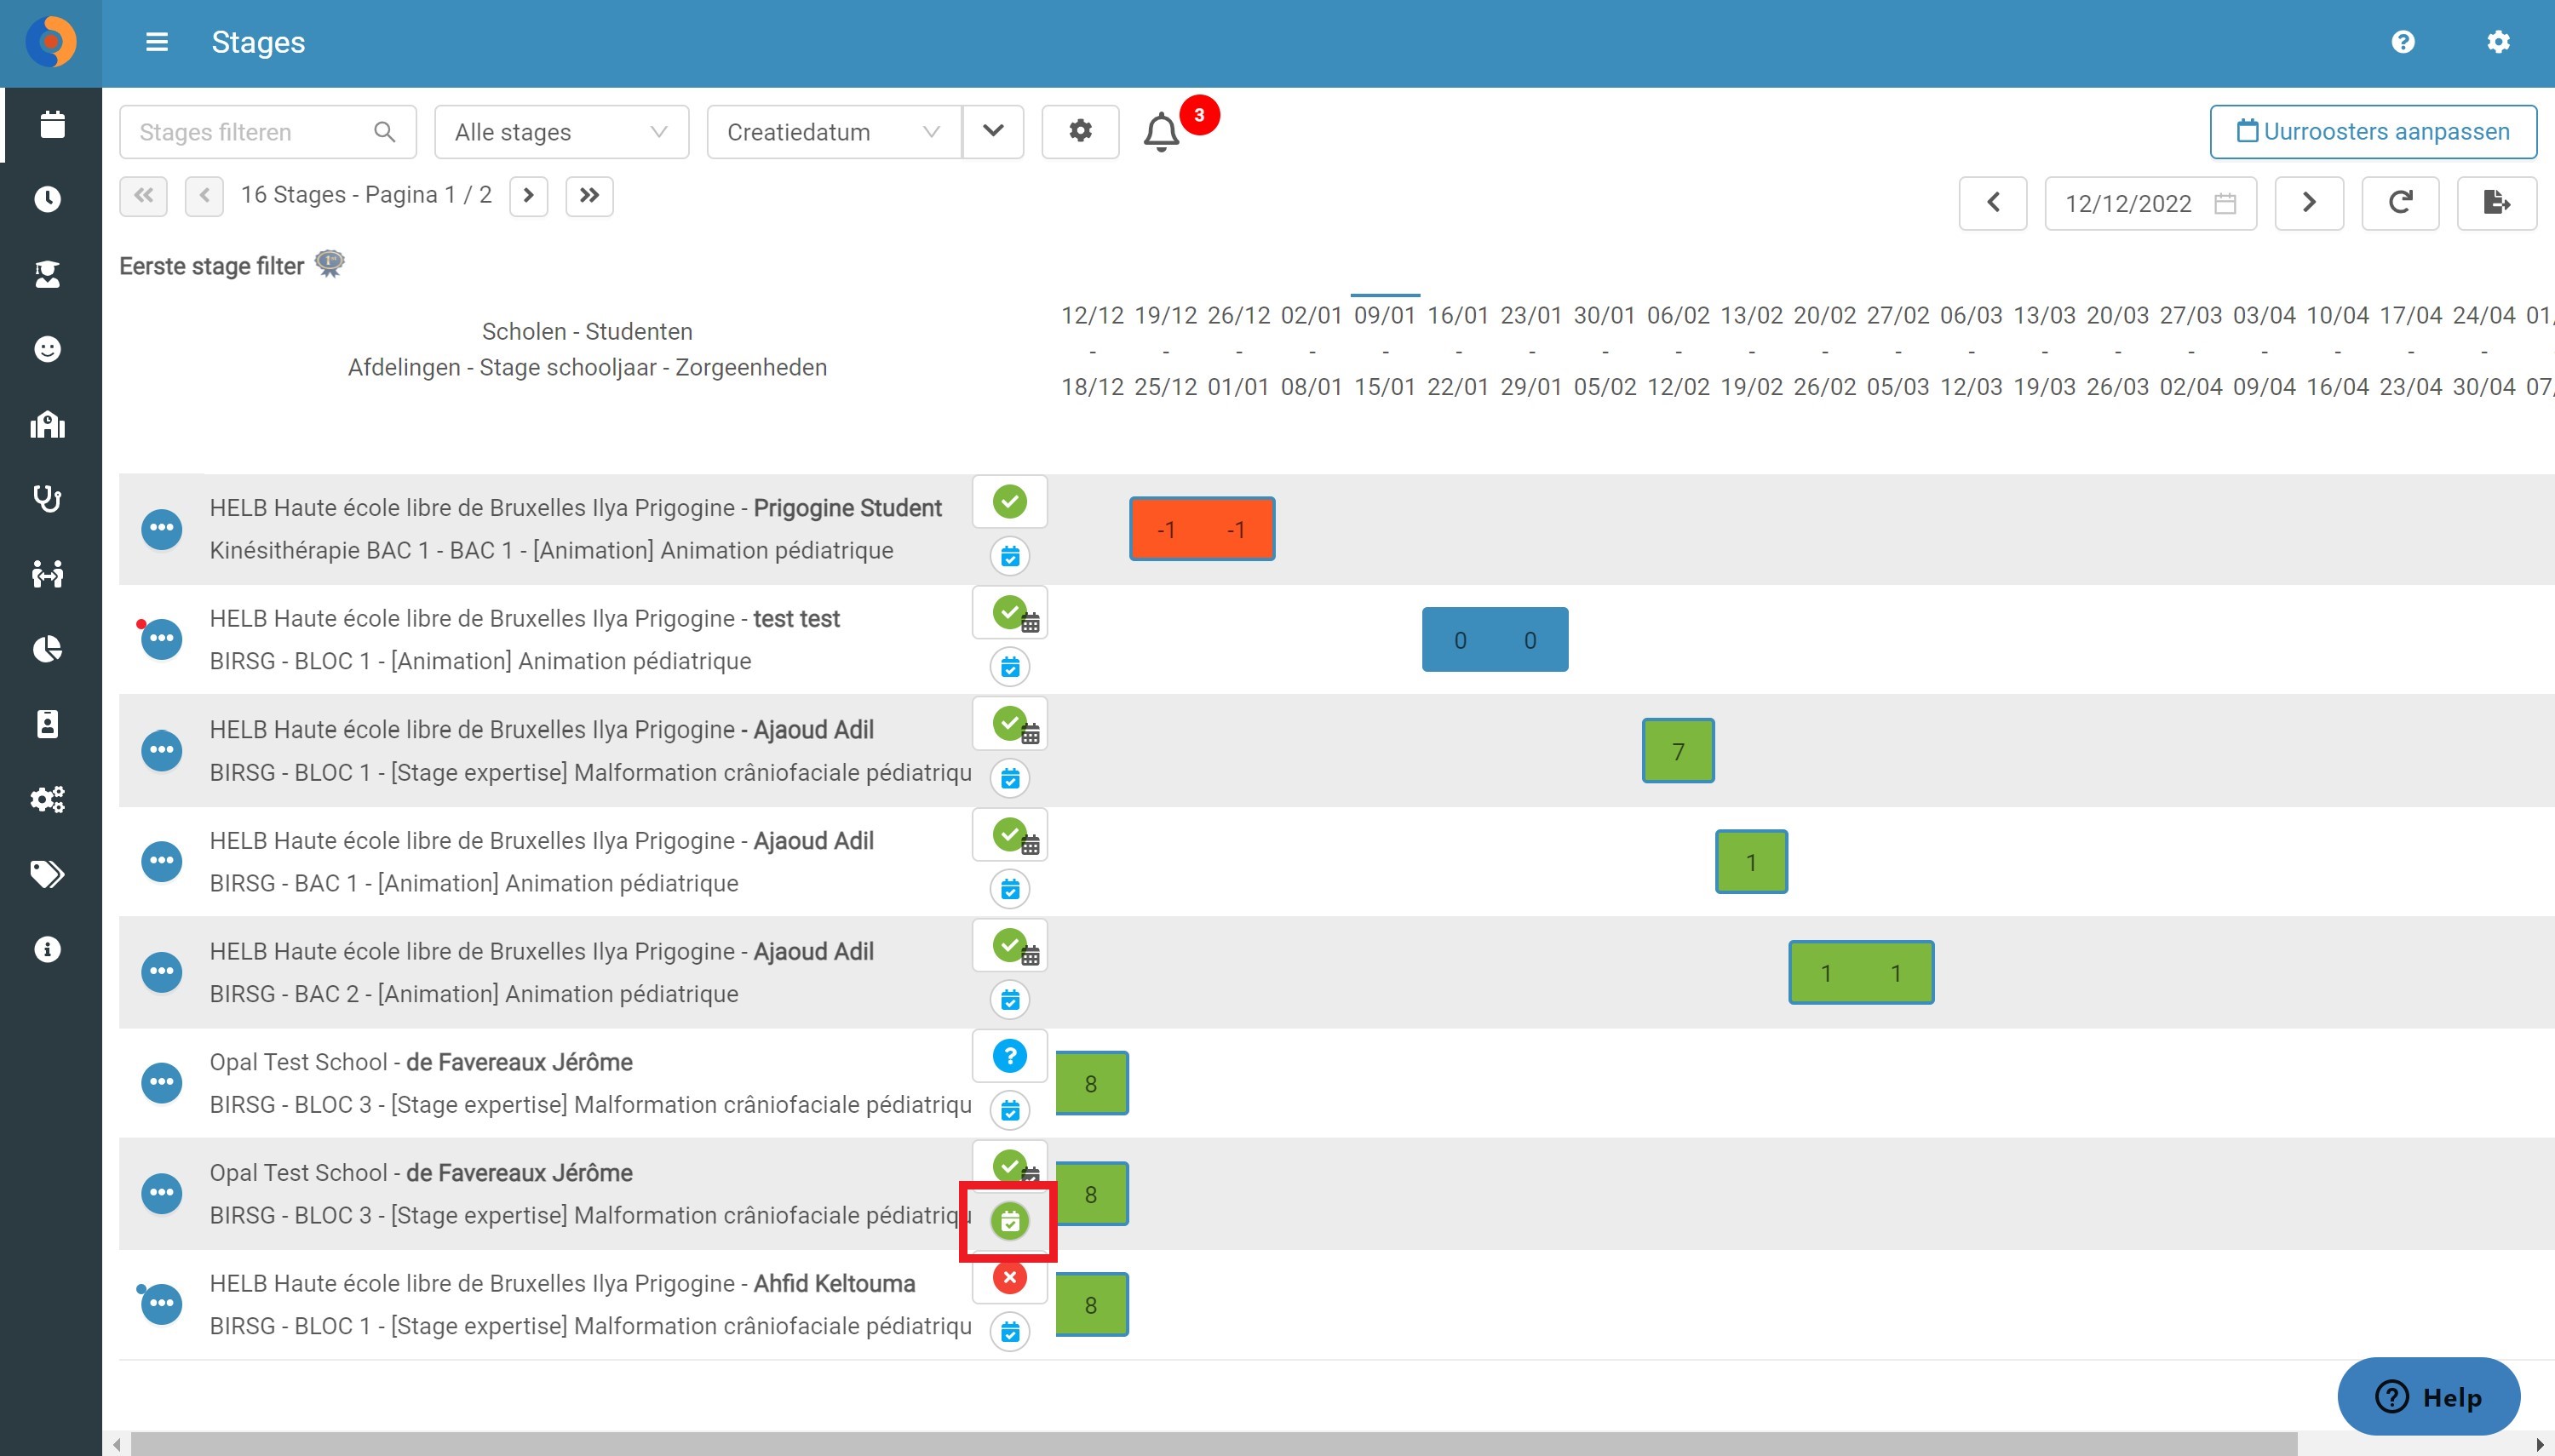The width and height of the screenshot is (2555, 1456).
Task: Toggle red X status for Ahfid Keltouma
Action: pyautogui.click(x=1009, y=1278)
